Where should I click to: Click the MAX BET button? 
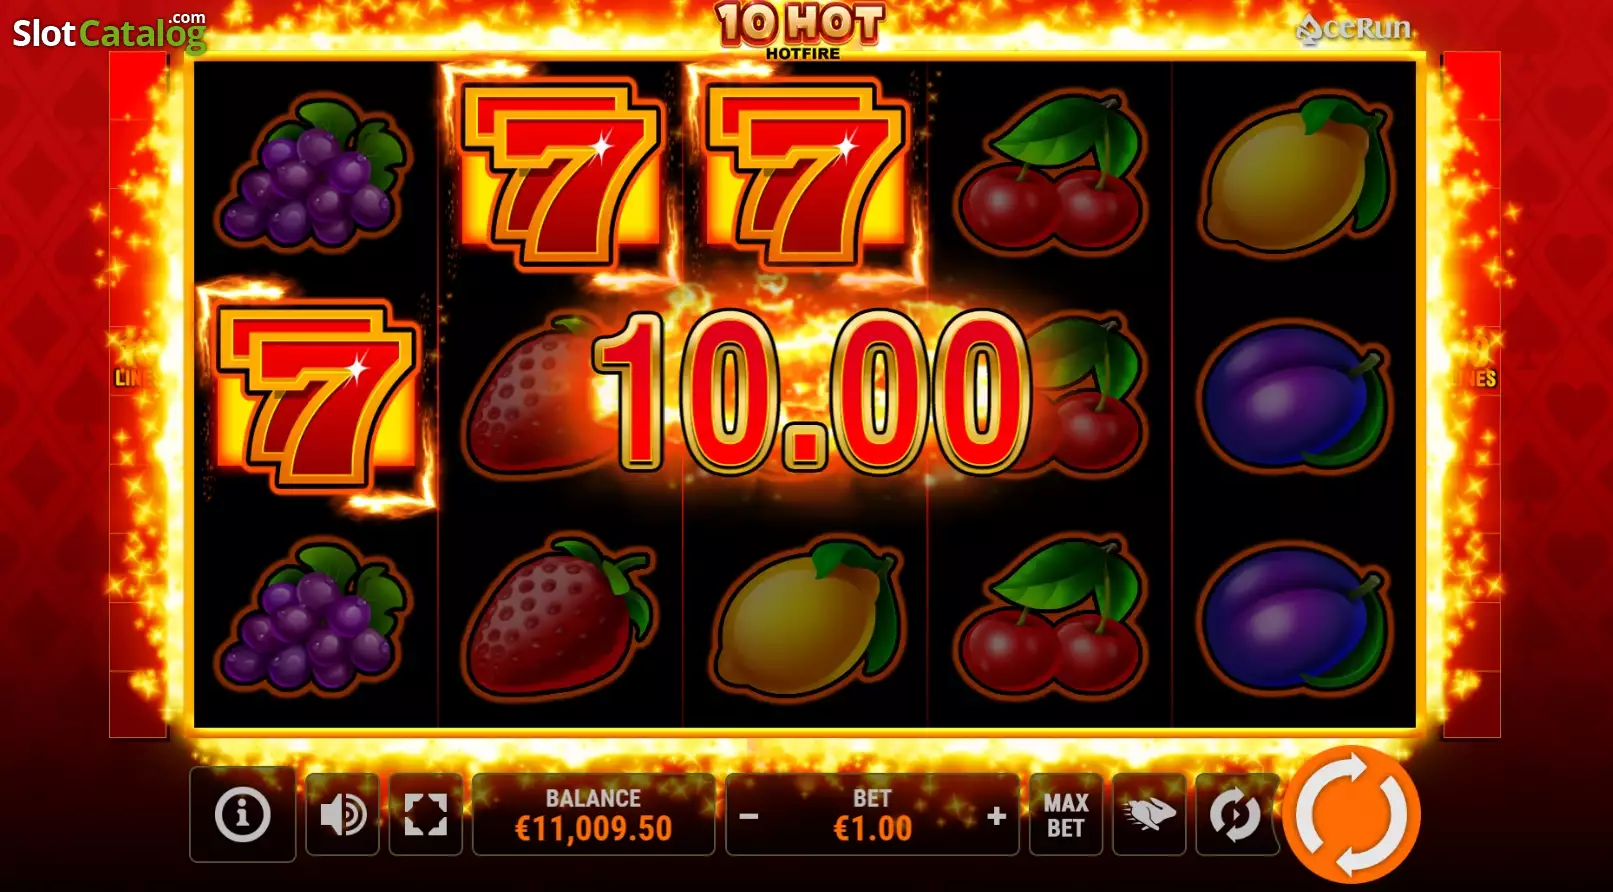point(1066,815)
